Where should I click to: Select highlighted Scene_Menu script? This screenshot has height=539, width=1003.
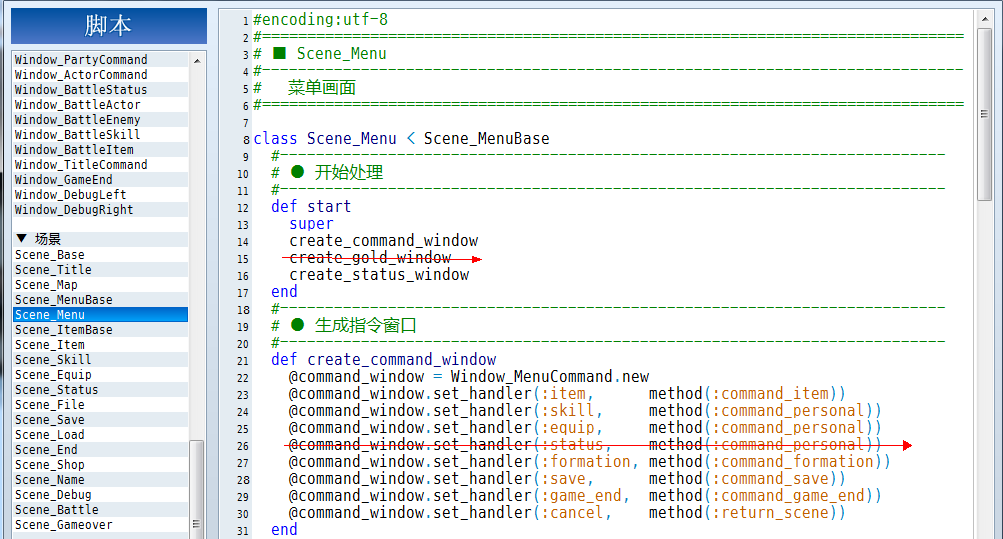point(100,315)
